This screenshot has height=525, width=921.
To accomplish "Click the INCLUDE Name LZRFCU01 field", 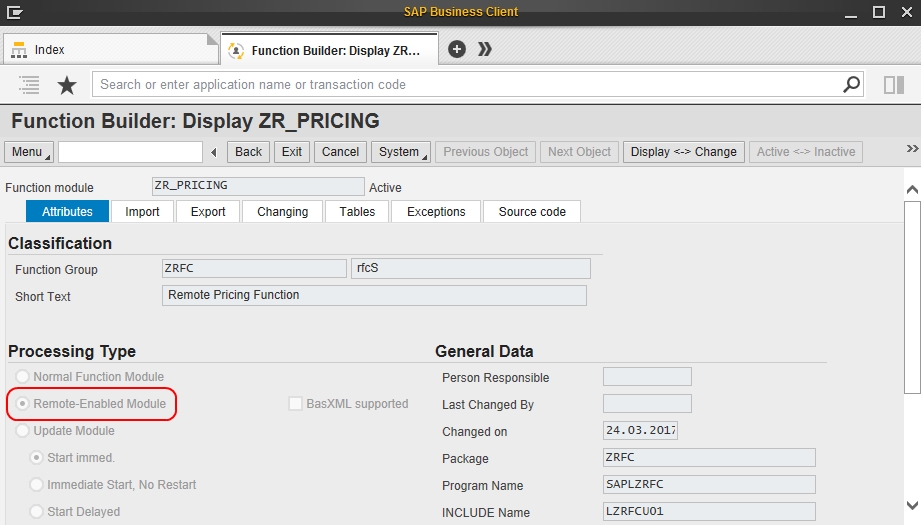I will tap(709, 511).
